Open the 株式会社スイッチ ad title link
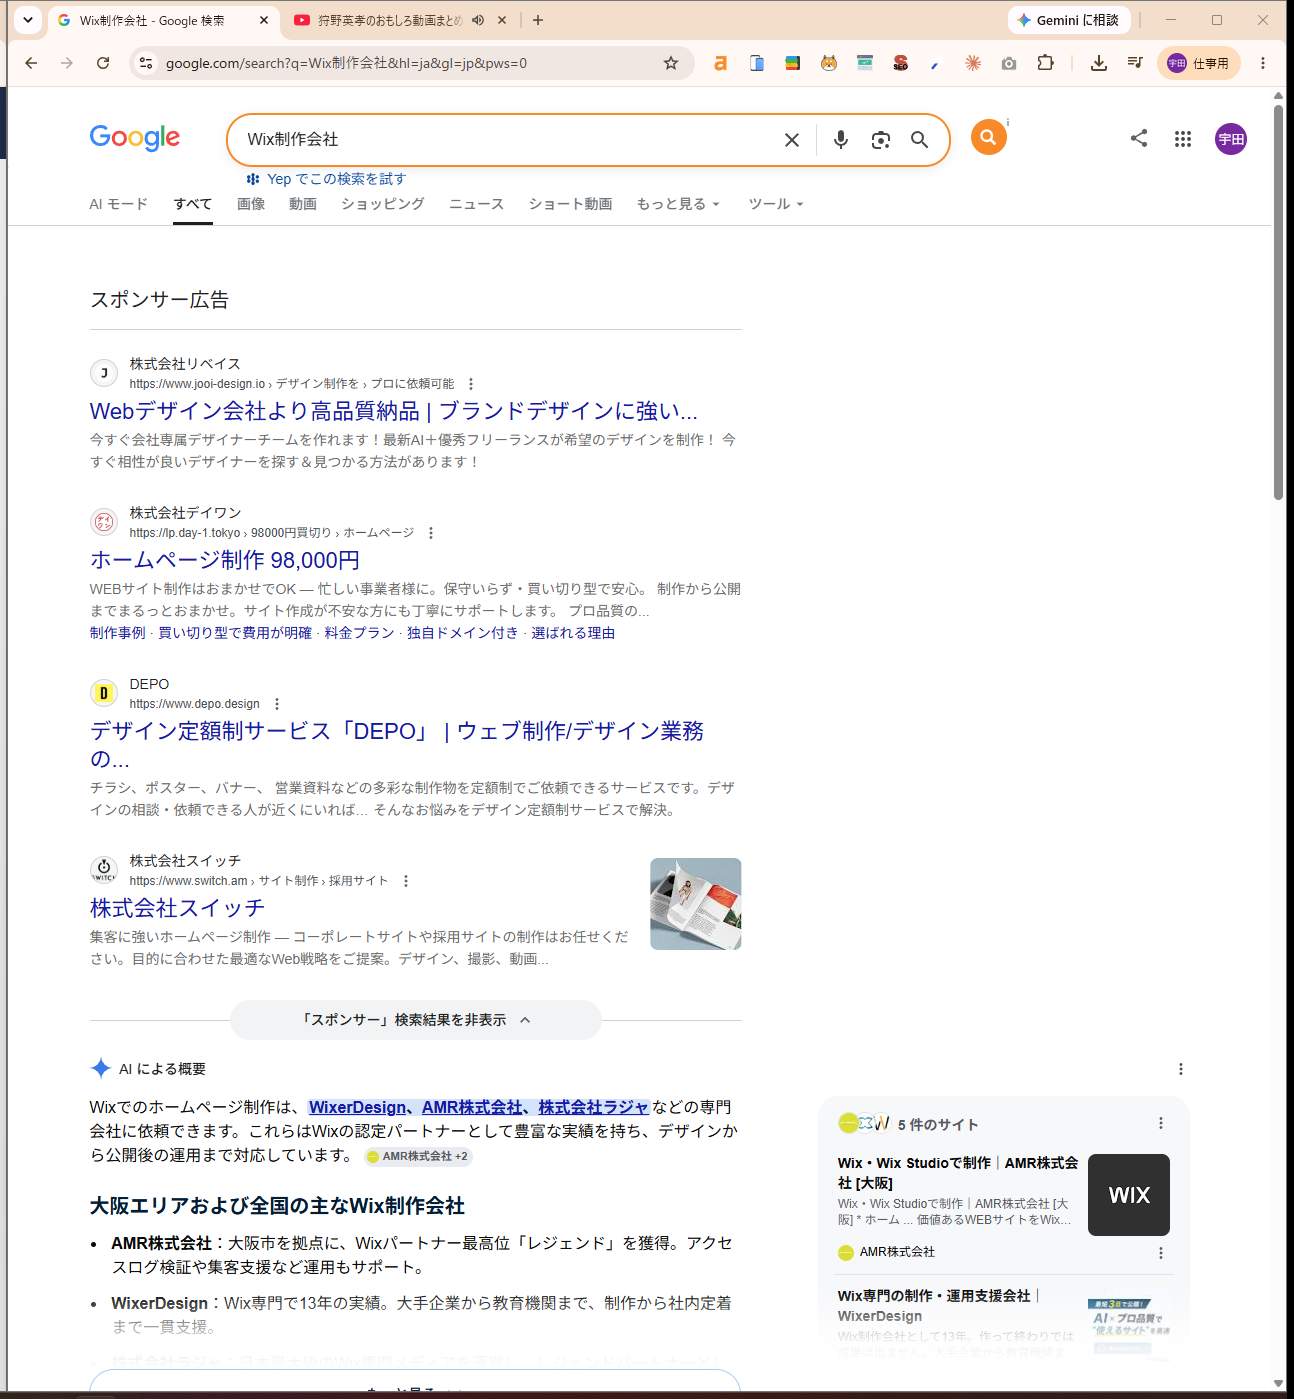This screenshot has width=1294, height=1399. 177,908
